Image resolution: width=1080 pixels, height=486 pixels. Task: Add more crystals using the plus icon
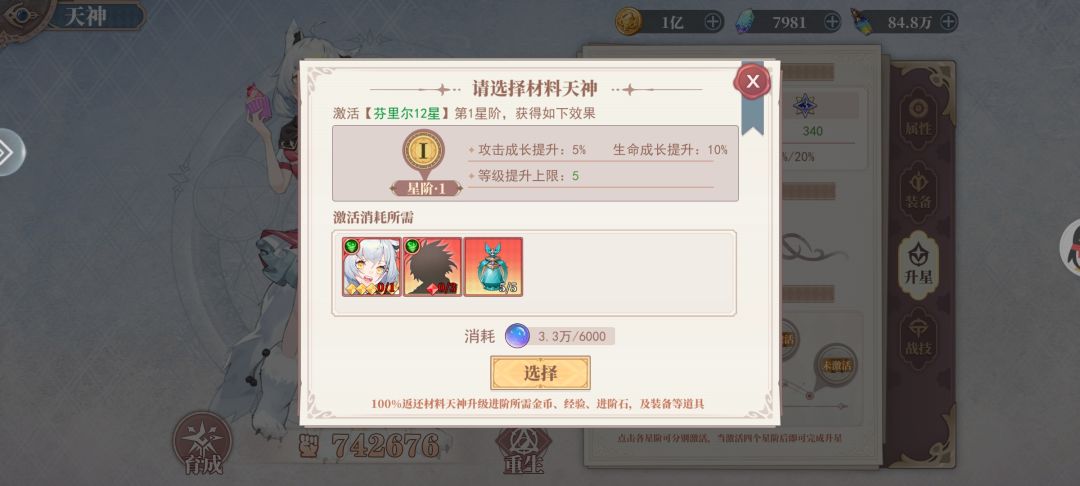832,22
